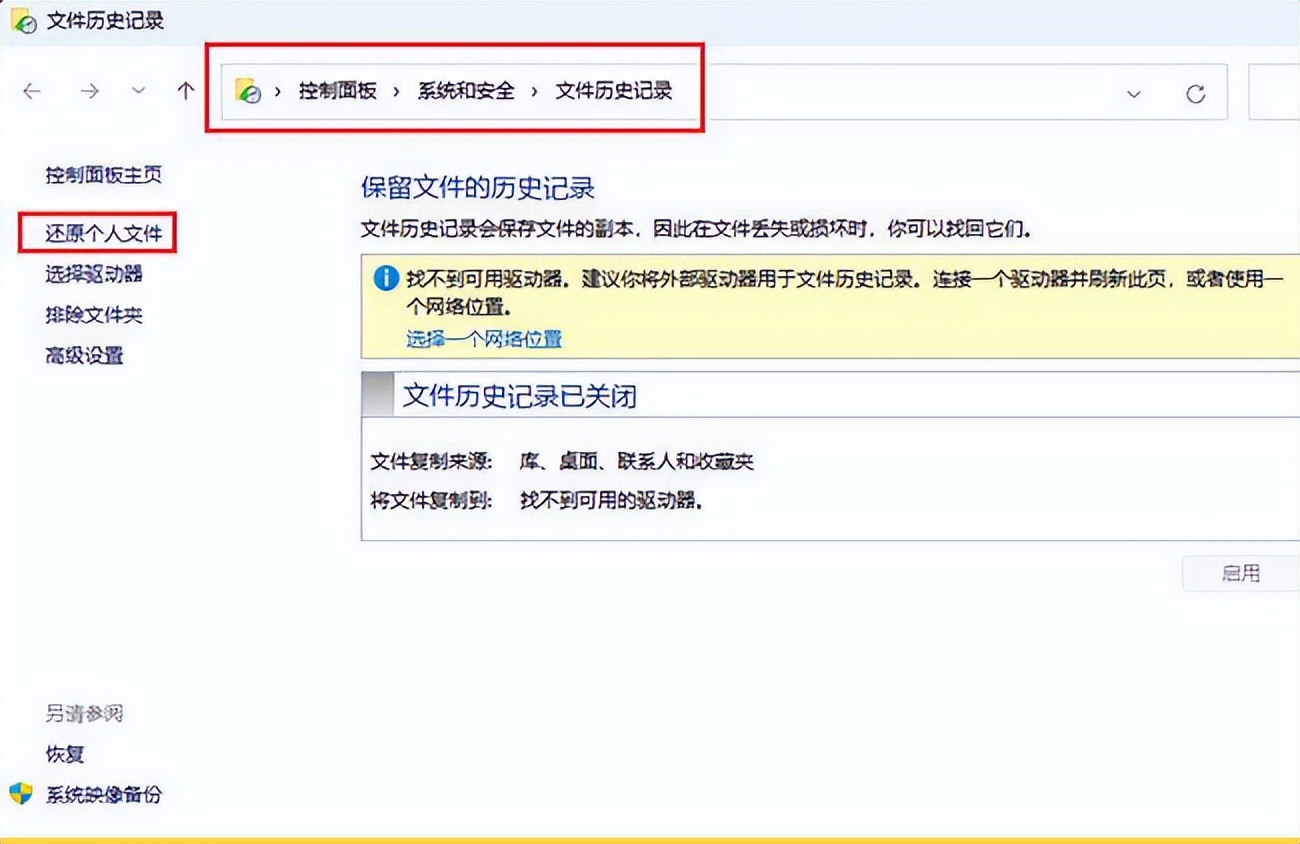Refresh the page using the refresh icon
The width and height of the screenshot is (1300, 844).
click(1196, 91)
